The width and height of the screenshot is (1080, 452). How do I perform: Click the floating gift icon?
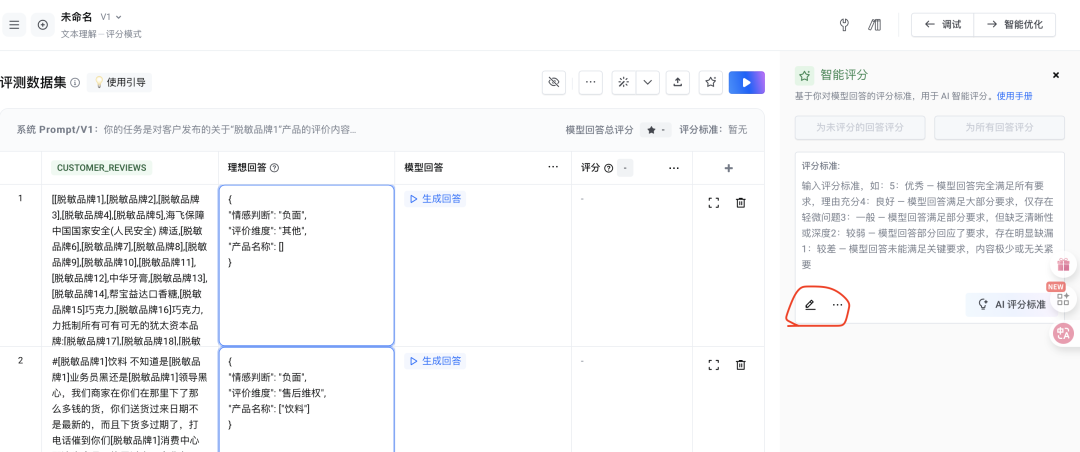coord(1063,265)
